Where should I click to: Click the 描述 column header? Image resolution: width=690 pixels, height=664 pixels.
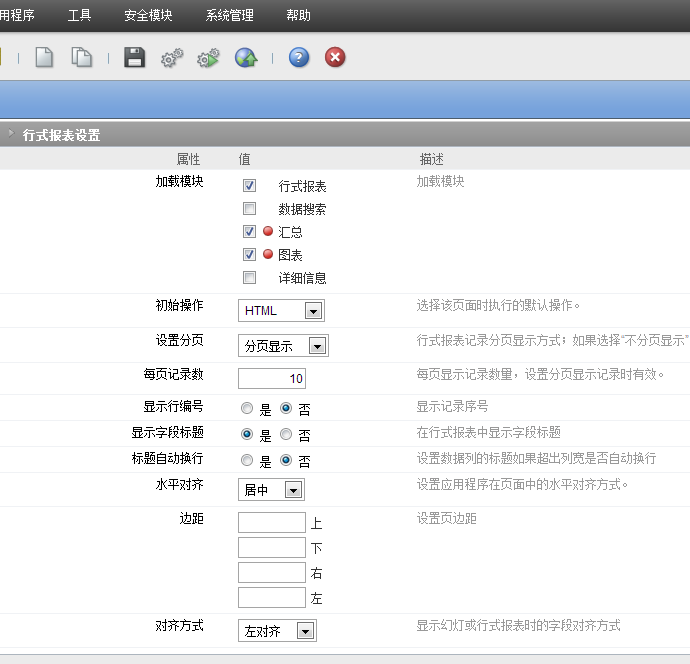coord(431,159)
